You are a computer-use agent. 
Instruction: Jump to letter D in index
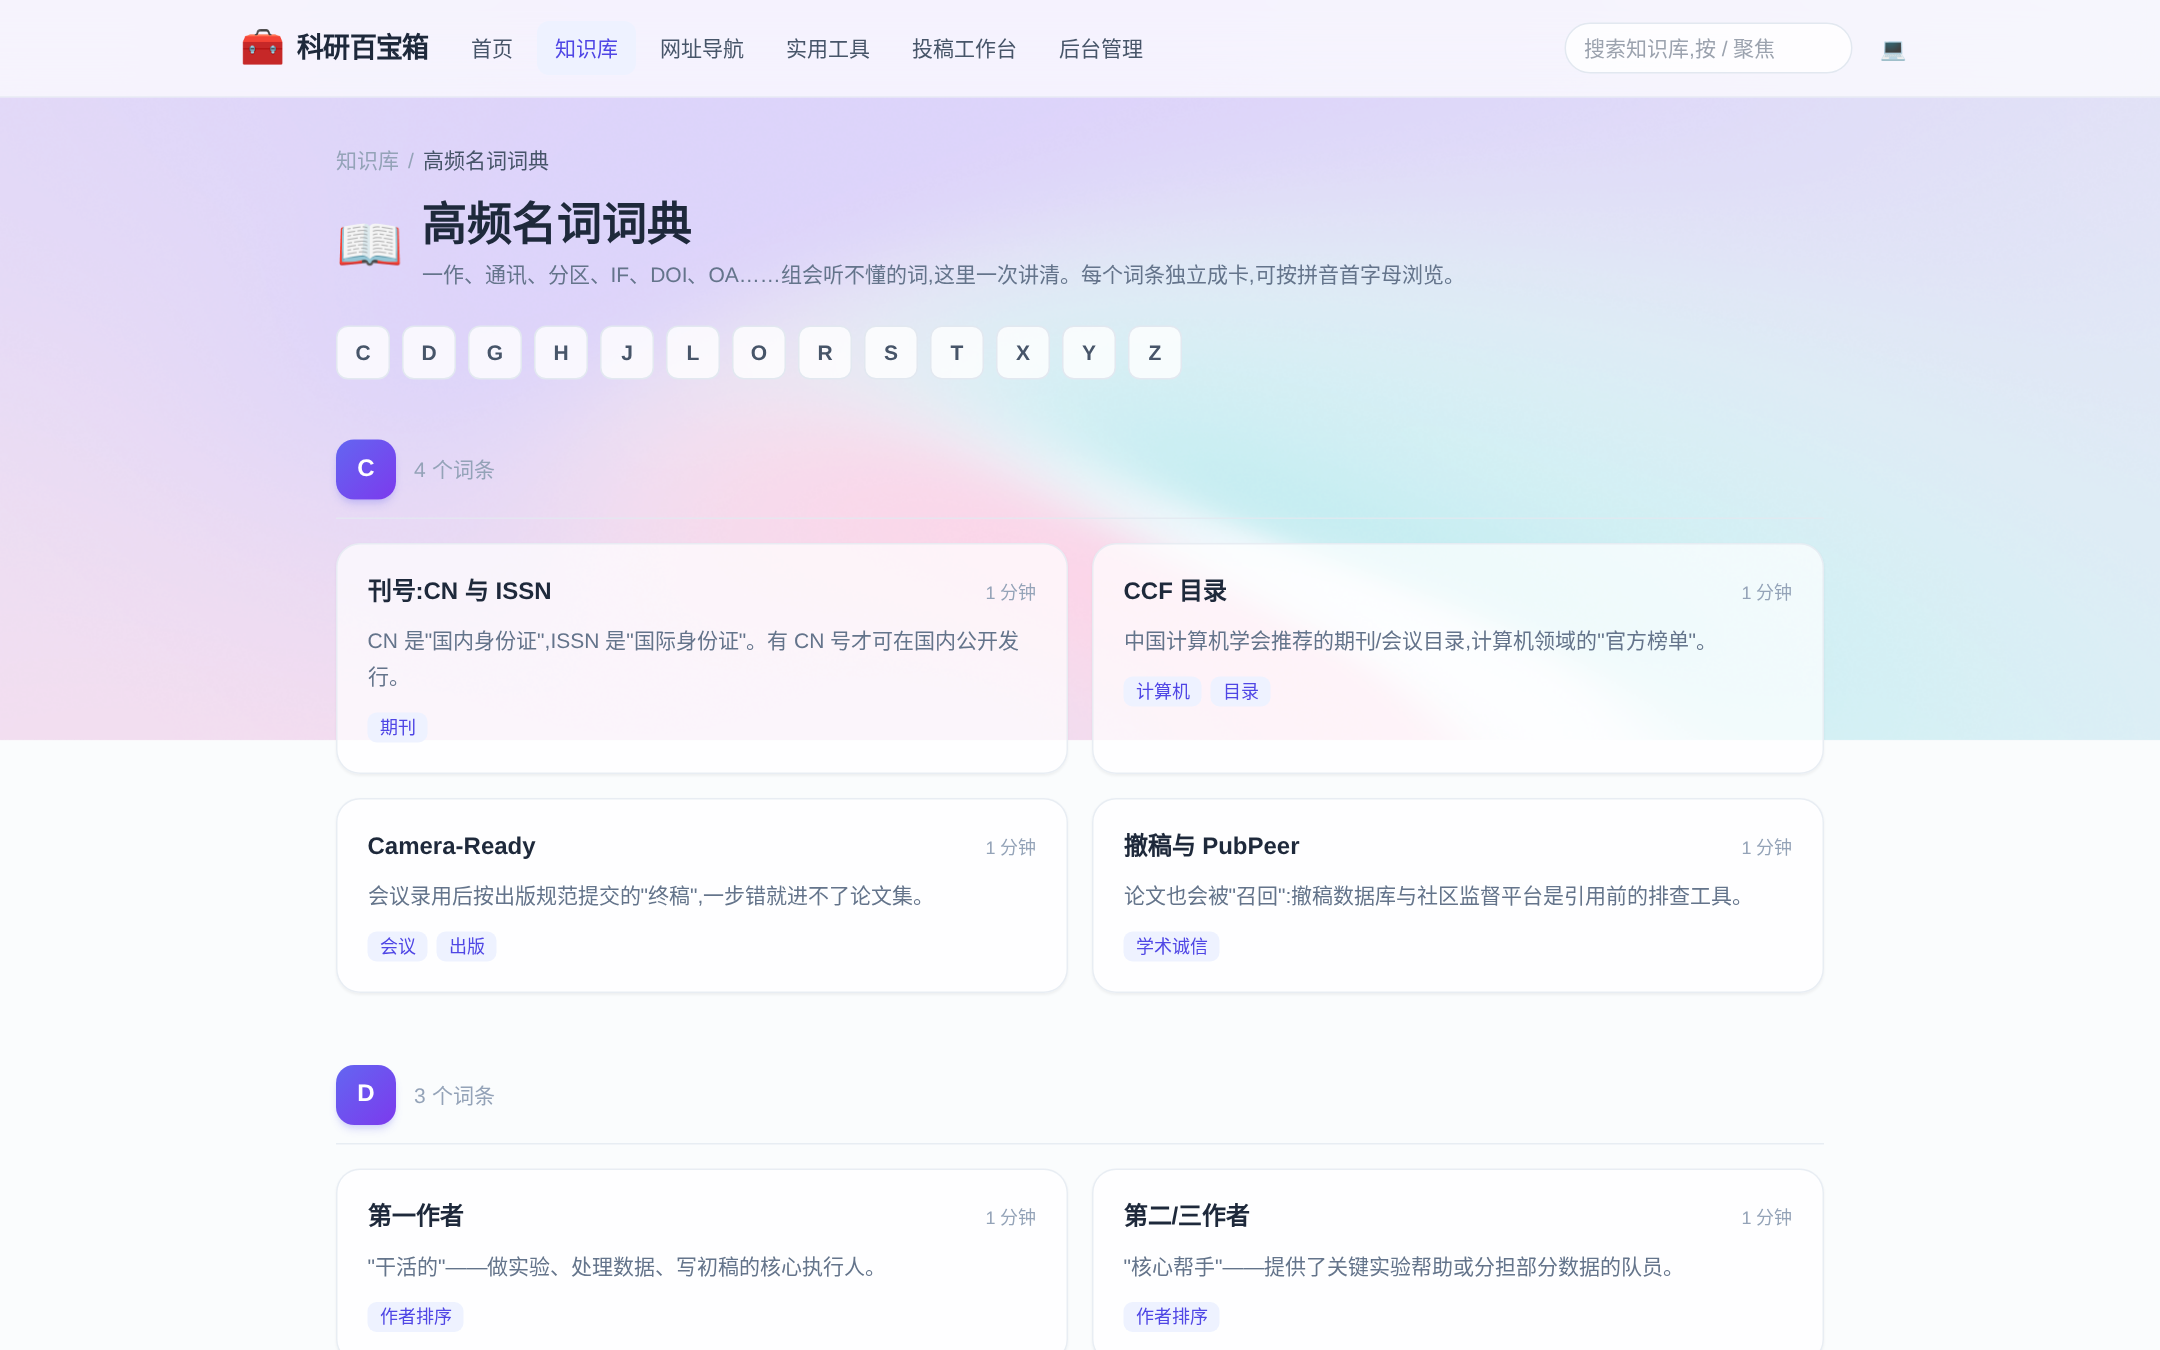click(429, 353)
